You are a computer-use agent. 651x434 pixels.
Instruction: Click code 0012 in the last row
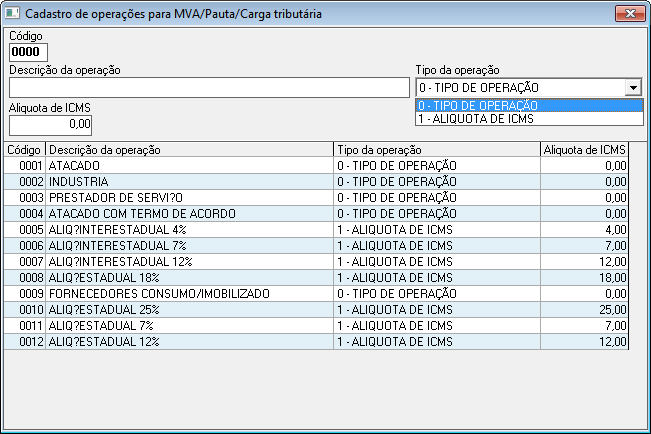pyautogui.click(x=30, y=341)
